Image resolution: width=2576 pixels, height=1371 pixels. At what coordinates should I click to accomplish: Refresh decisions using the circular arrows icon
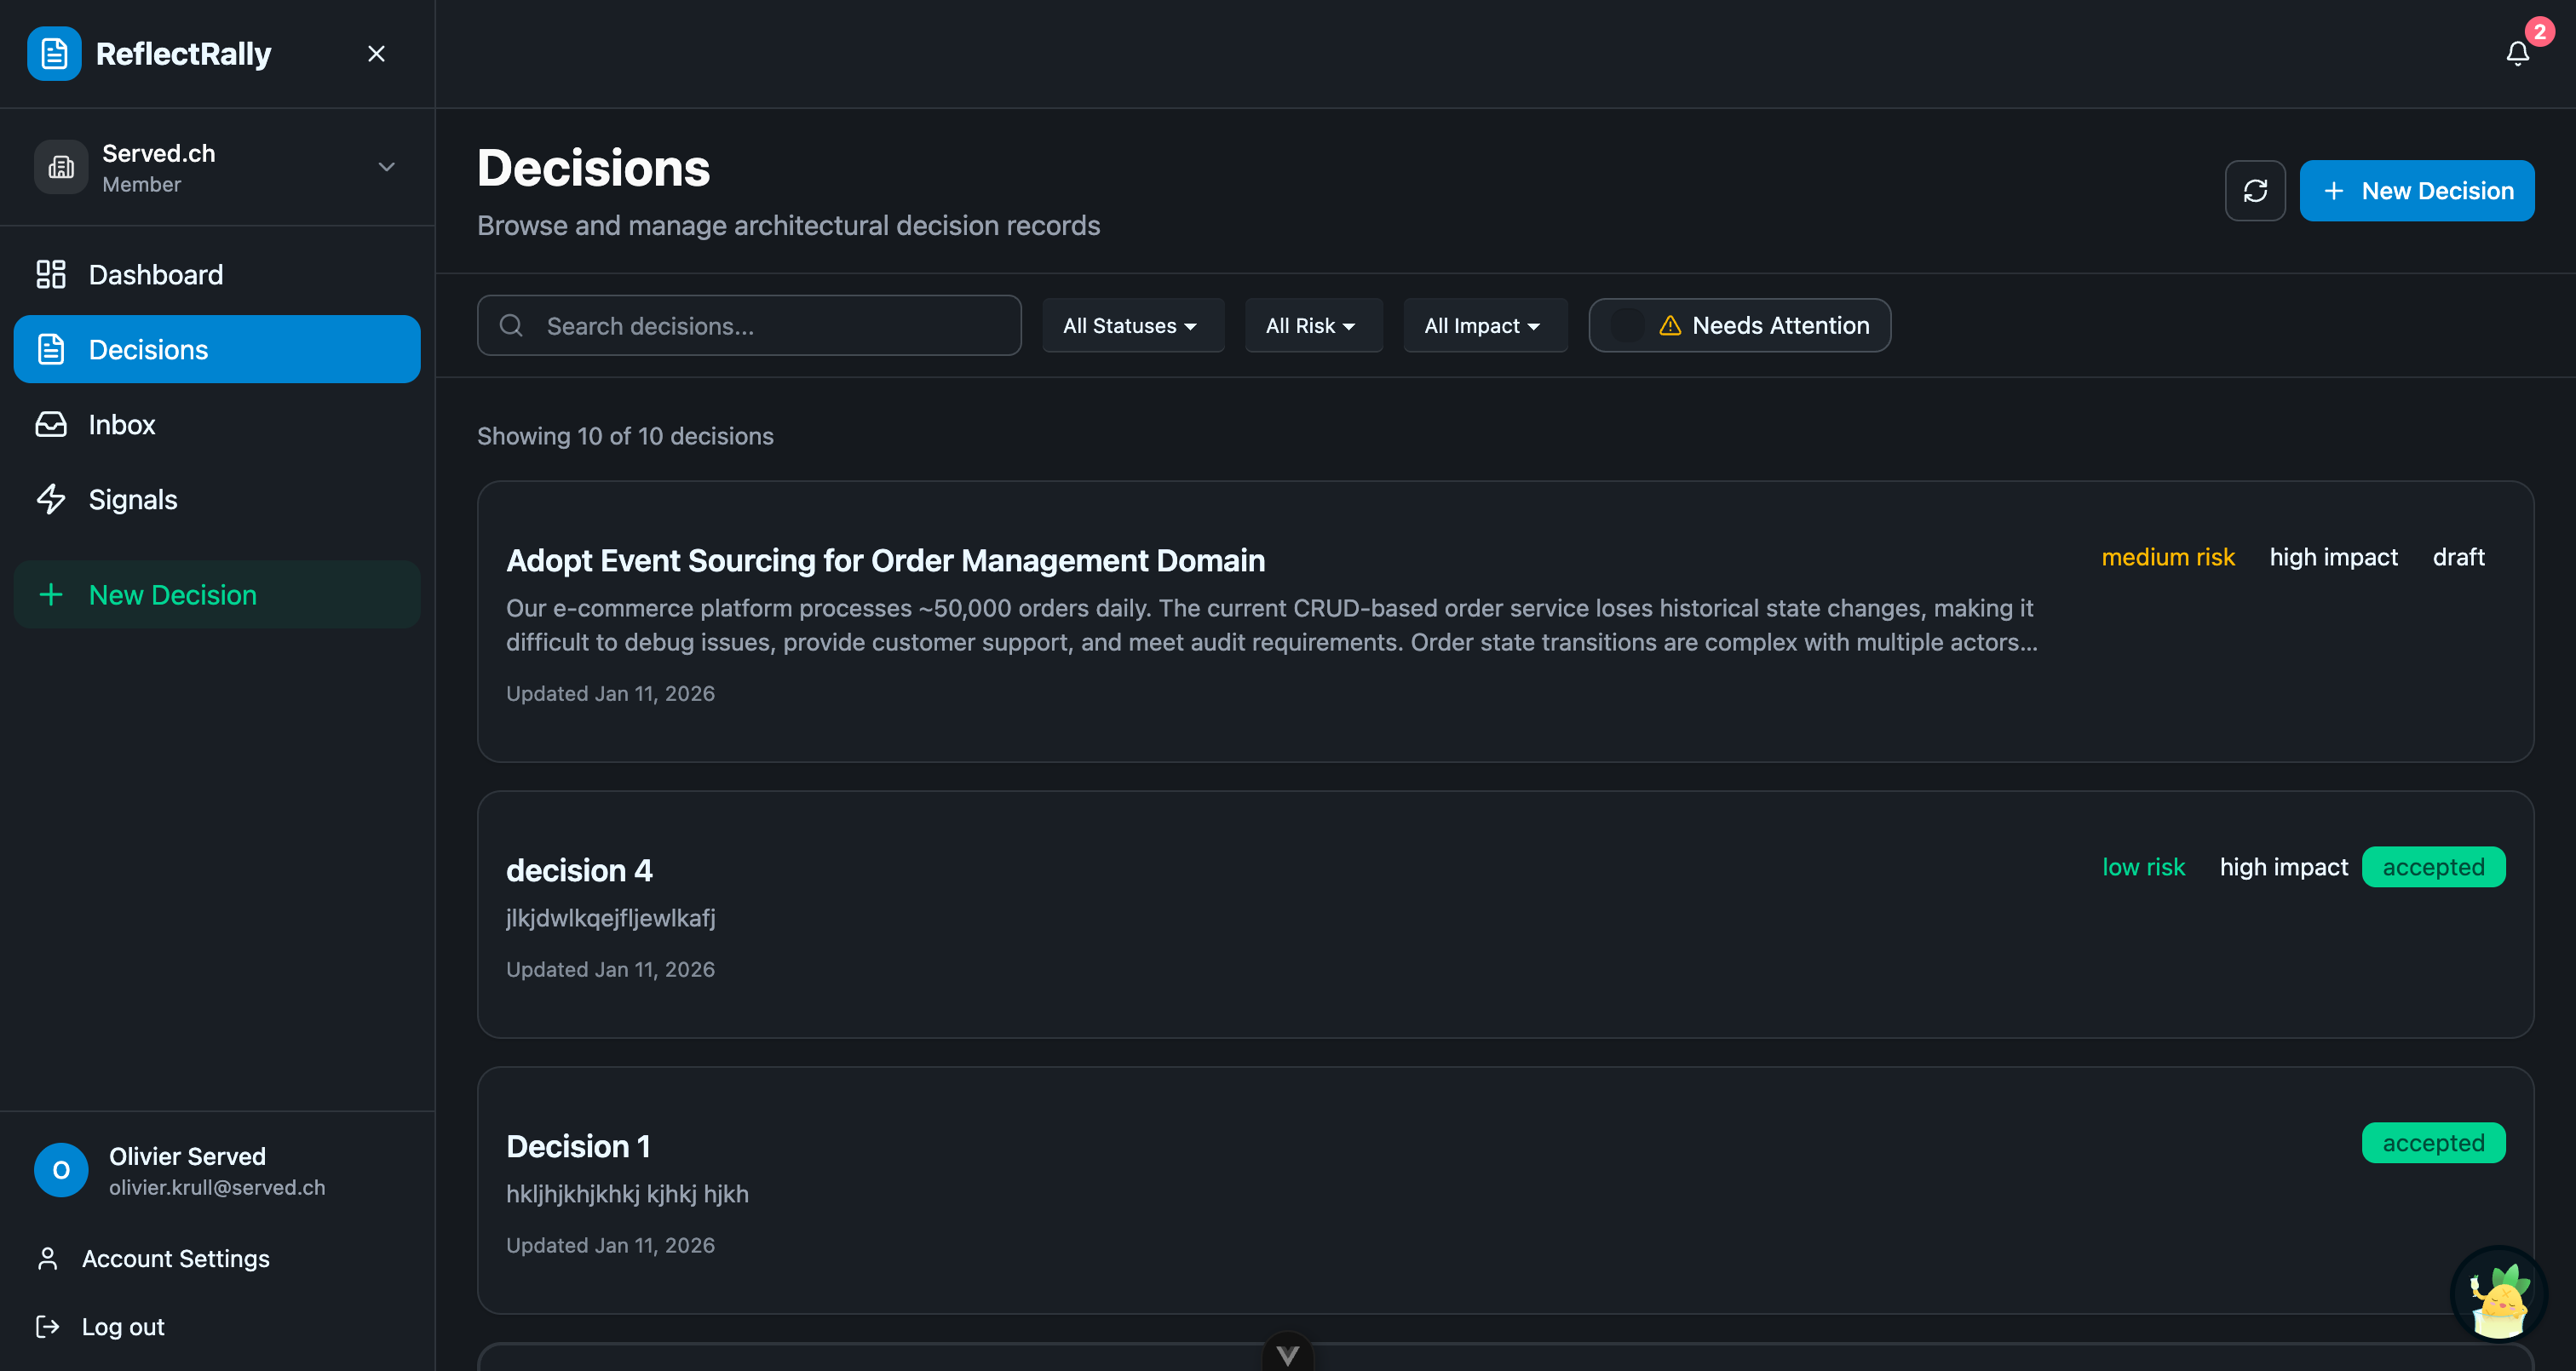point(2255,190)
